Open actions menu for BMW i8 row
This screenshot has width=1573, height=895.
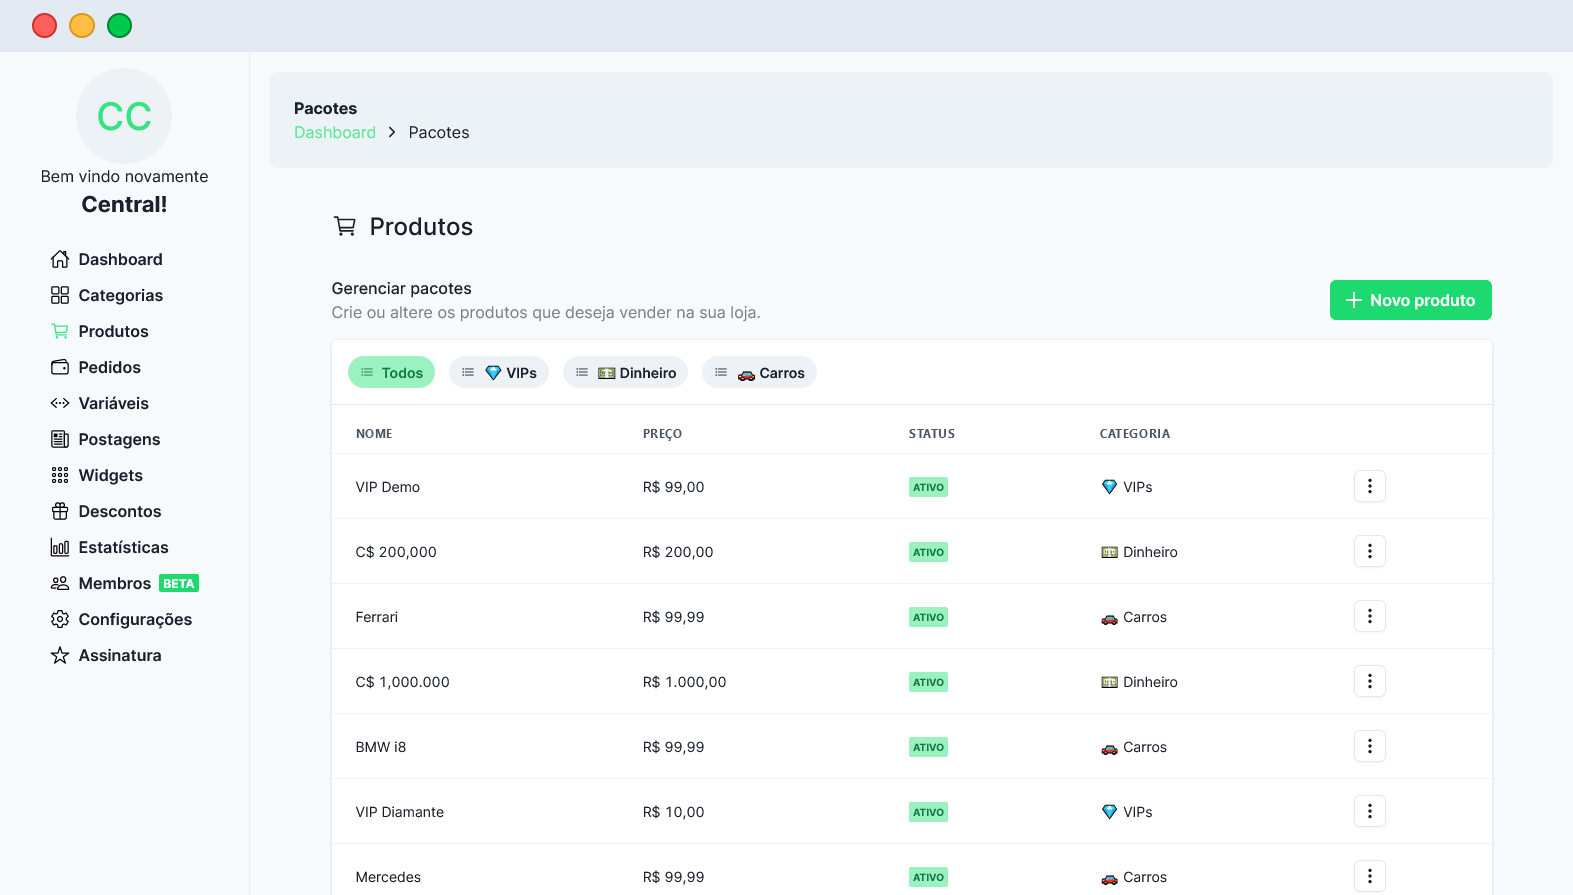point(1370,746)
